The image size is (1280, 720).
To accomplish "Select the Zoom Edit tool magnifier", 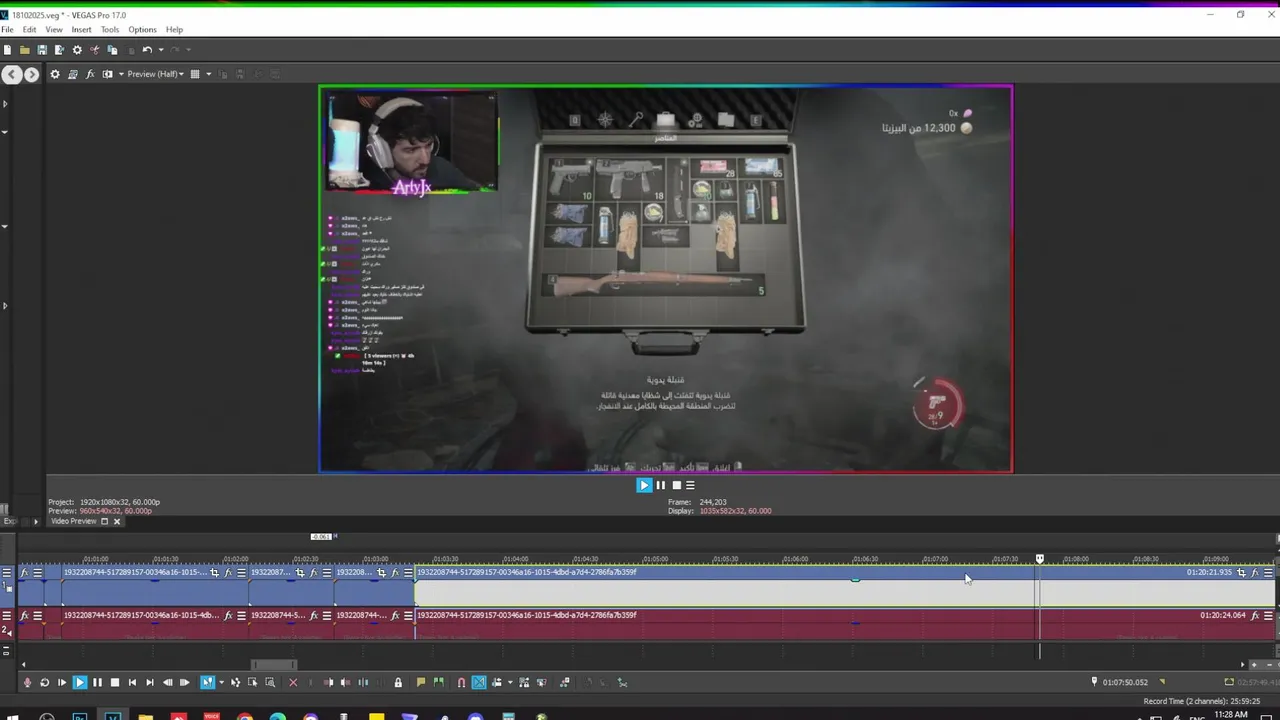I will pyautogui.click(x=270, y=682).
